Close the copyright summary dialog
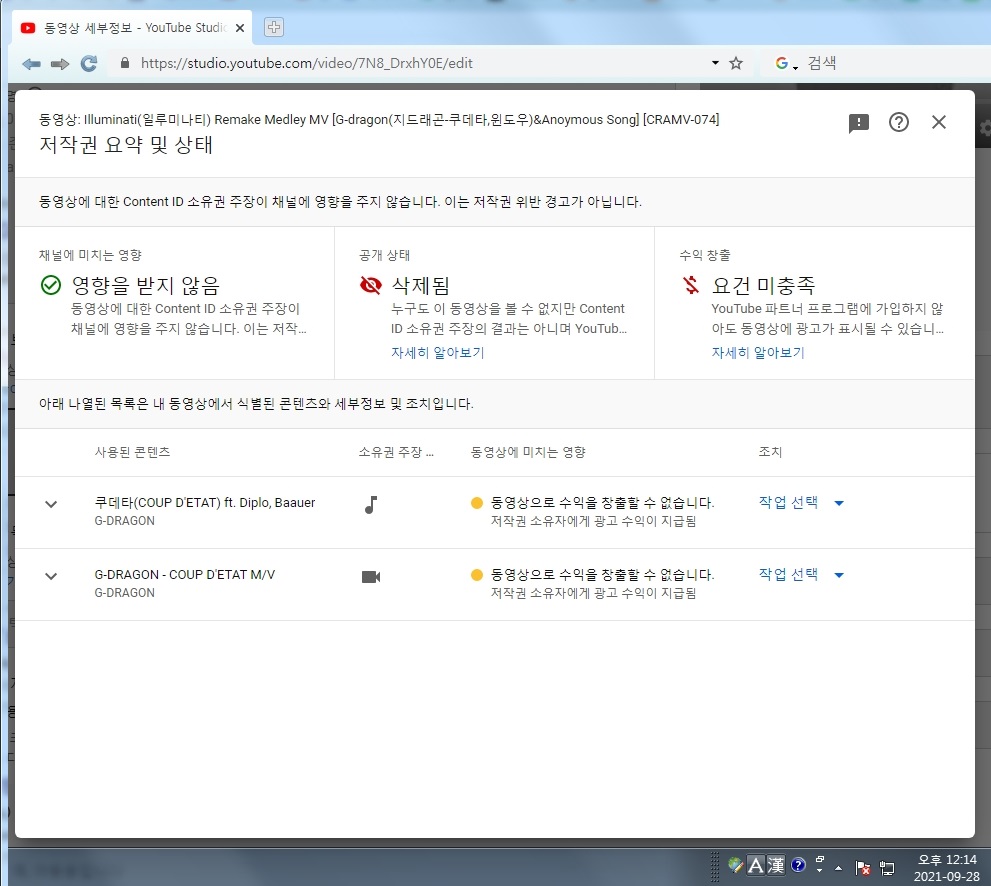Viewport: 991px width, 886px height. pos(939,122)
